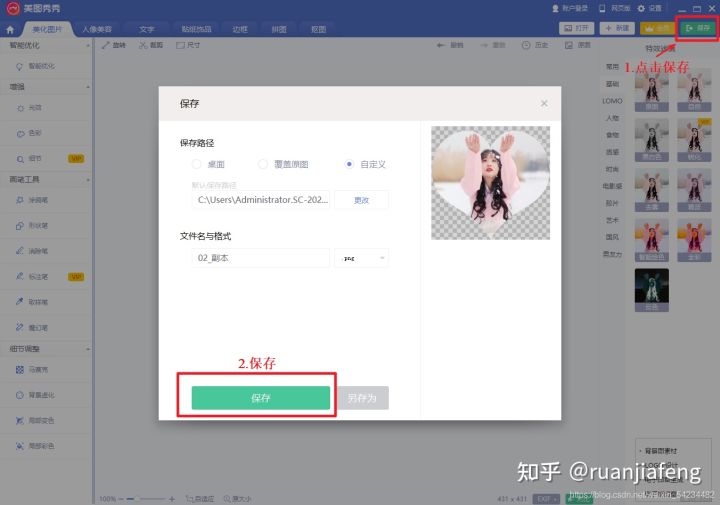Image resolution: width=720 pixels, height=505 pixels.
Task: Collapse the 画笔工具 section header
Action: coord(46,180)
